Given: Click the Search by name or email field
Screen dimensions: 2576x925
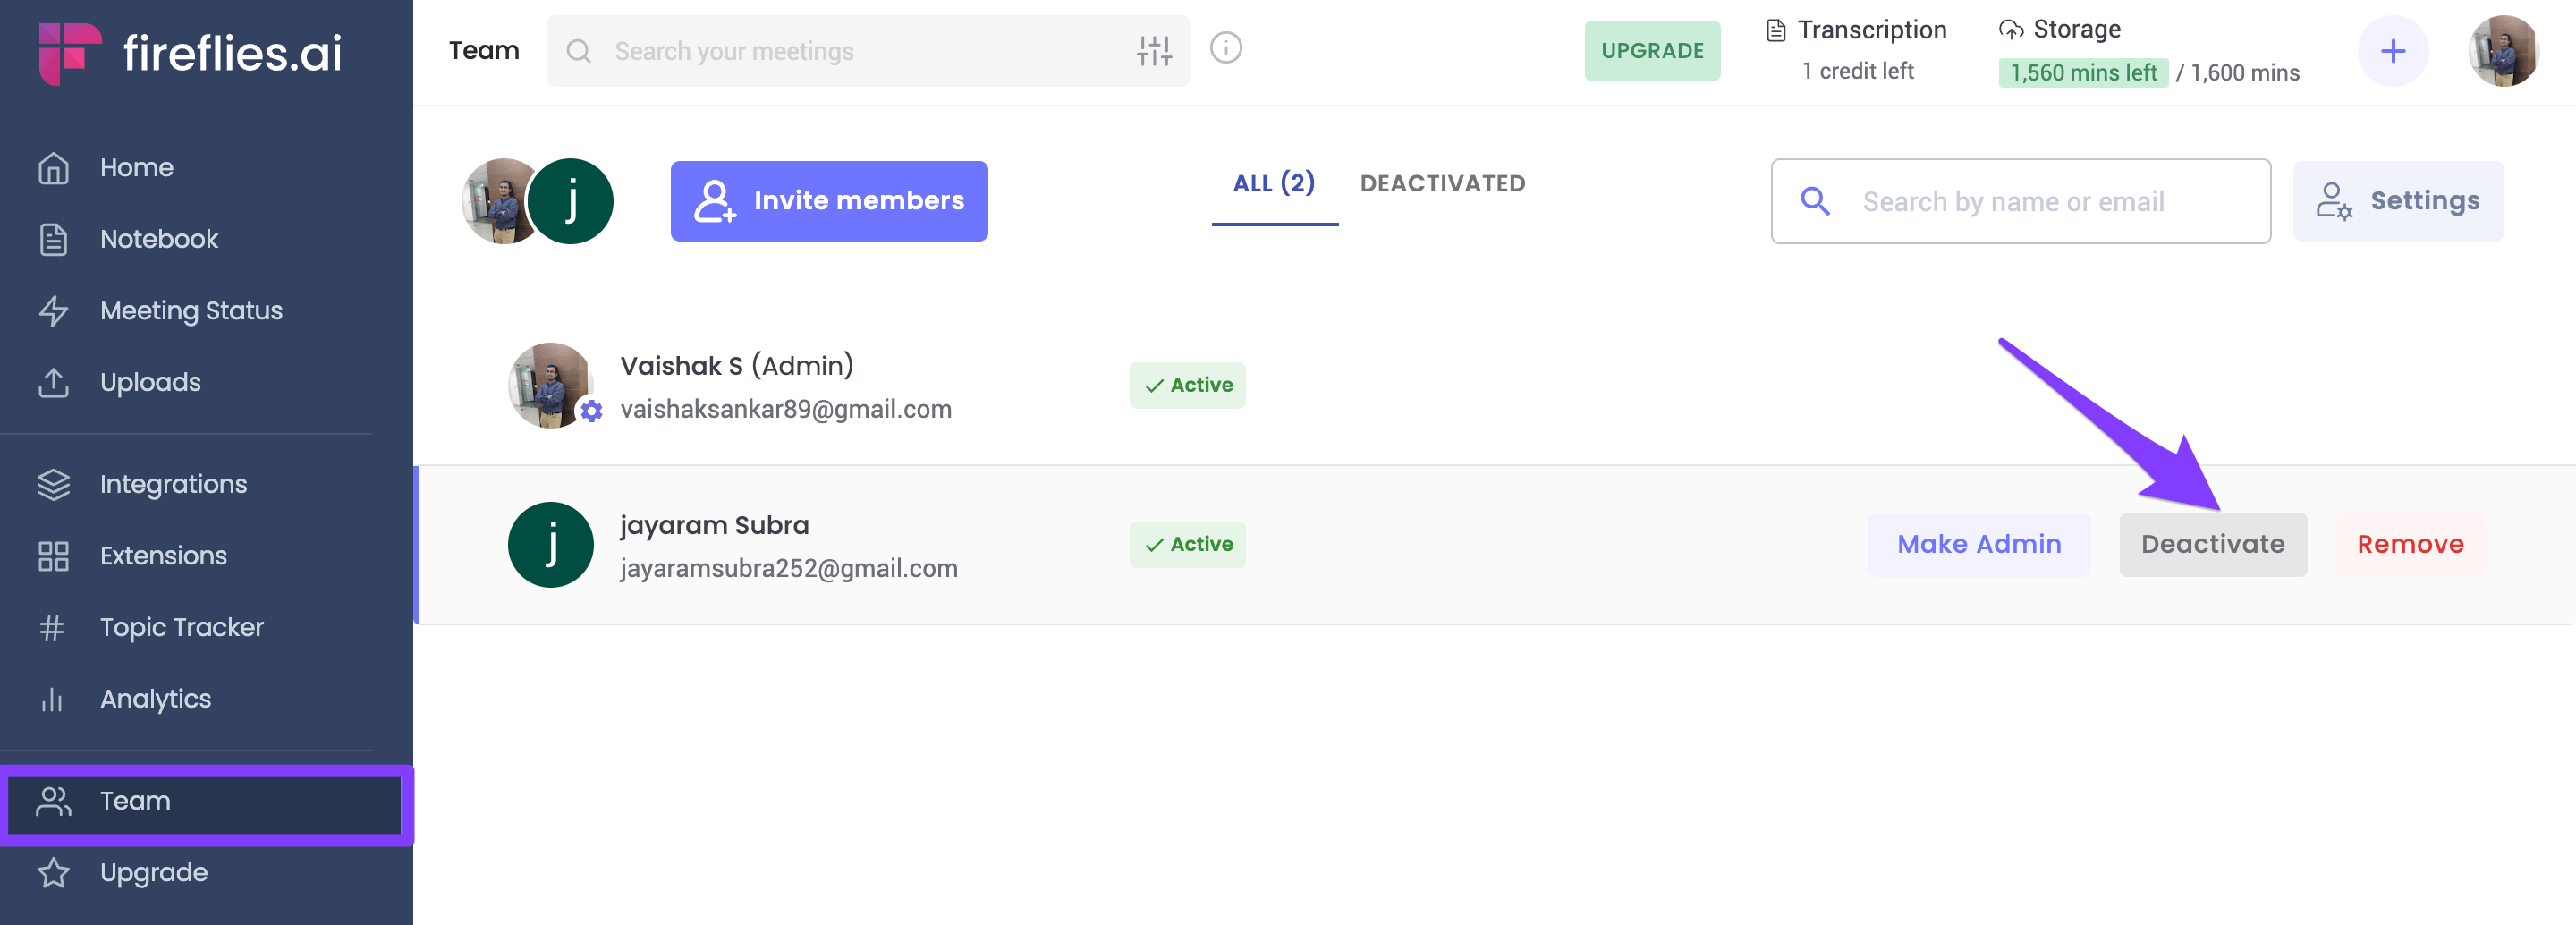Looking at the screenshot, I should pyautogui.click(x=2020, y=201).
